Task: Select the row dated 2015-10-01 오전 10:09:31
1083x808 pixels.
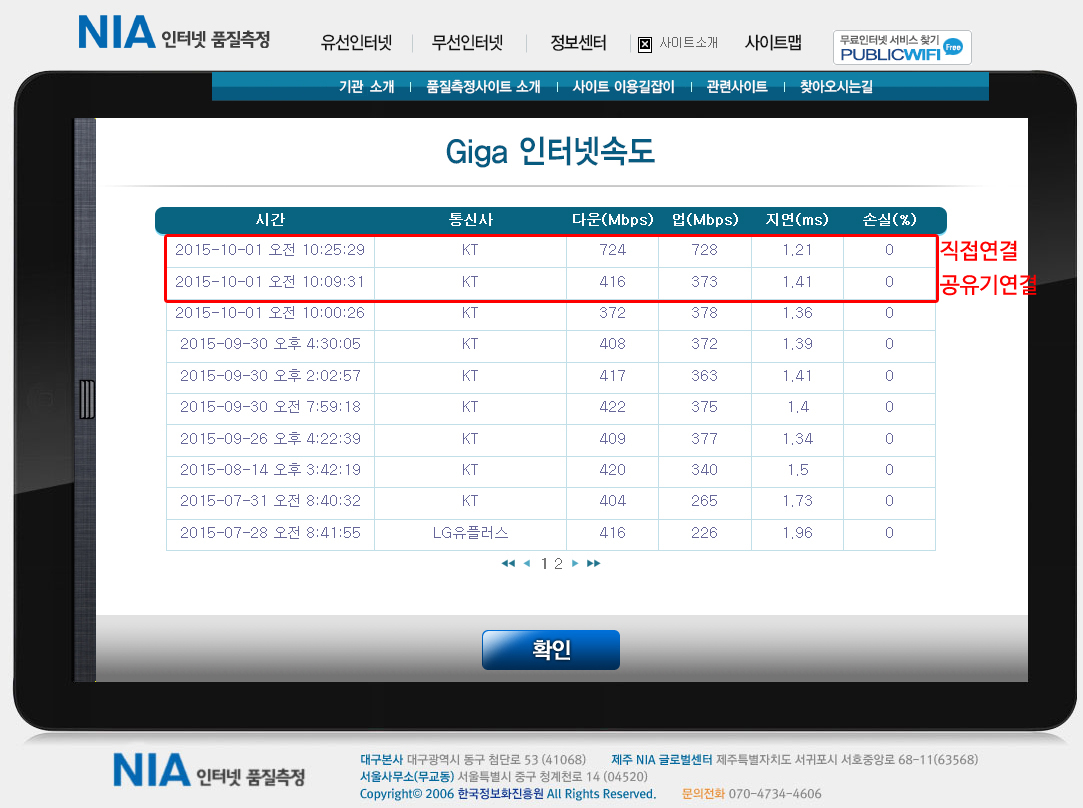Action: 550,282
